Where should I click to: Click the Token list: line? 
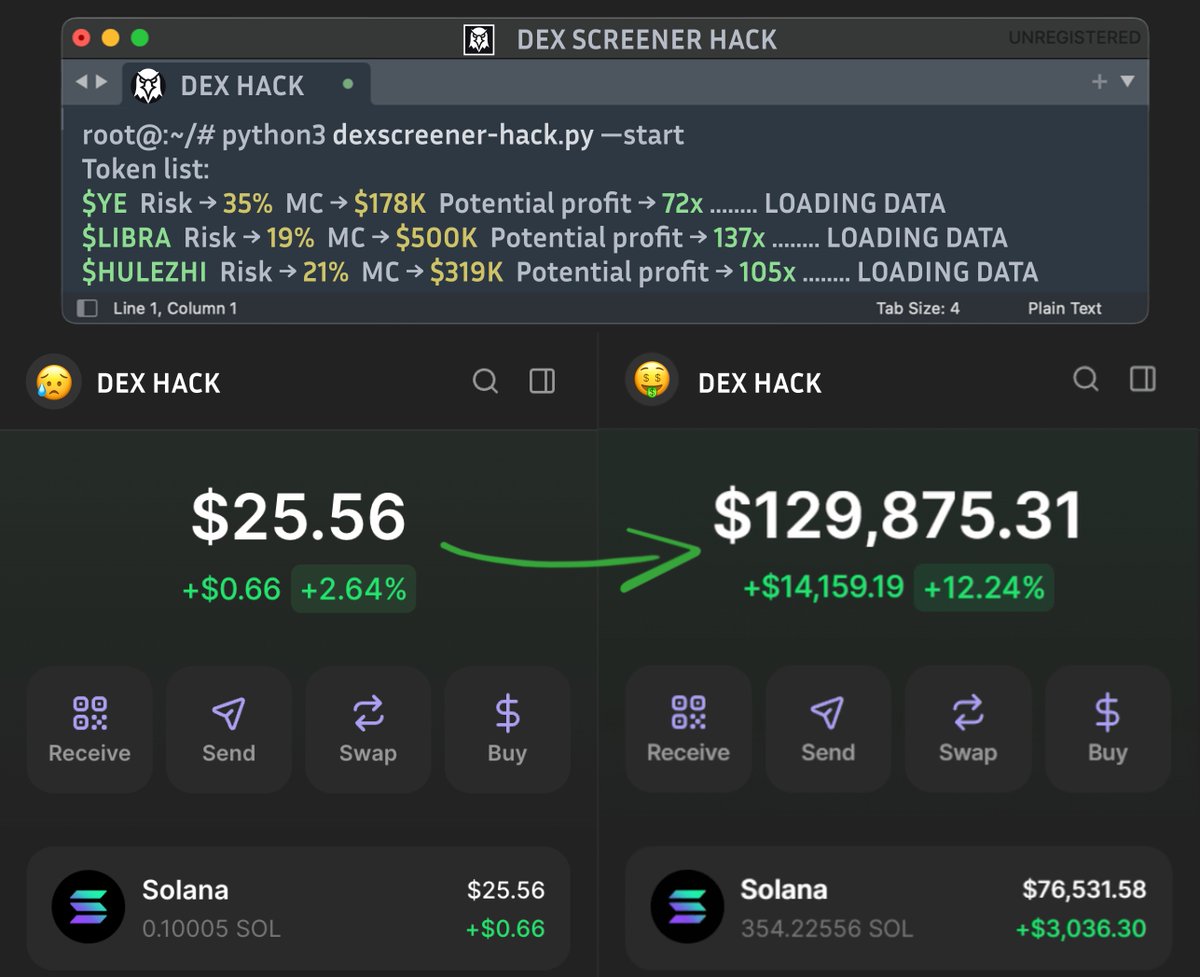tap(146, 169)
